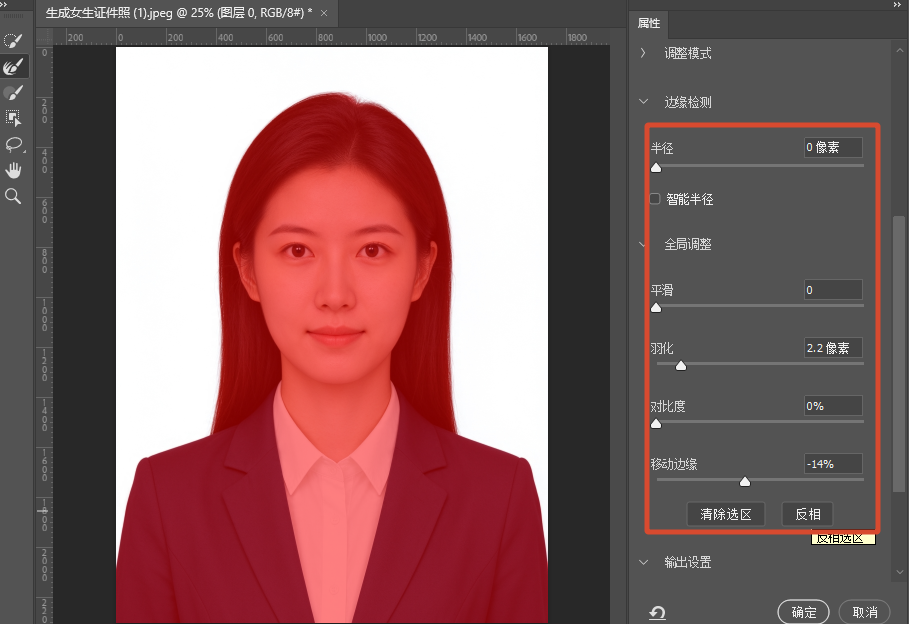This screenshot has height=624, width=909.
Task: Click the 羽化 slider handle
Action: [x=681, y=365]
